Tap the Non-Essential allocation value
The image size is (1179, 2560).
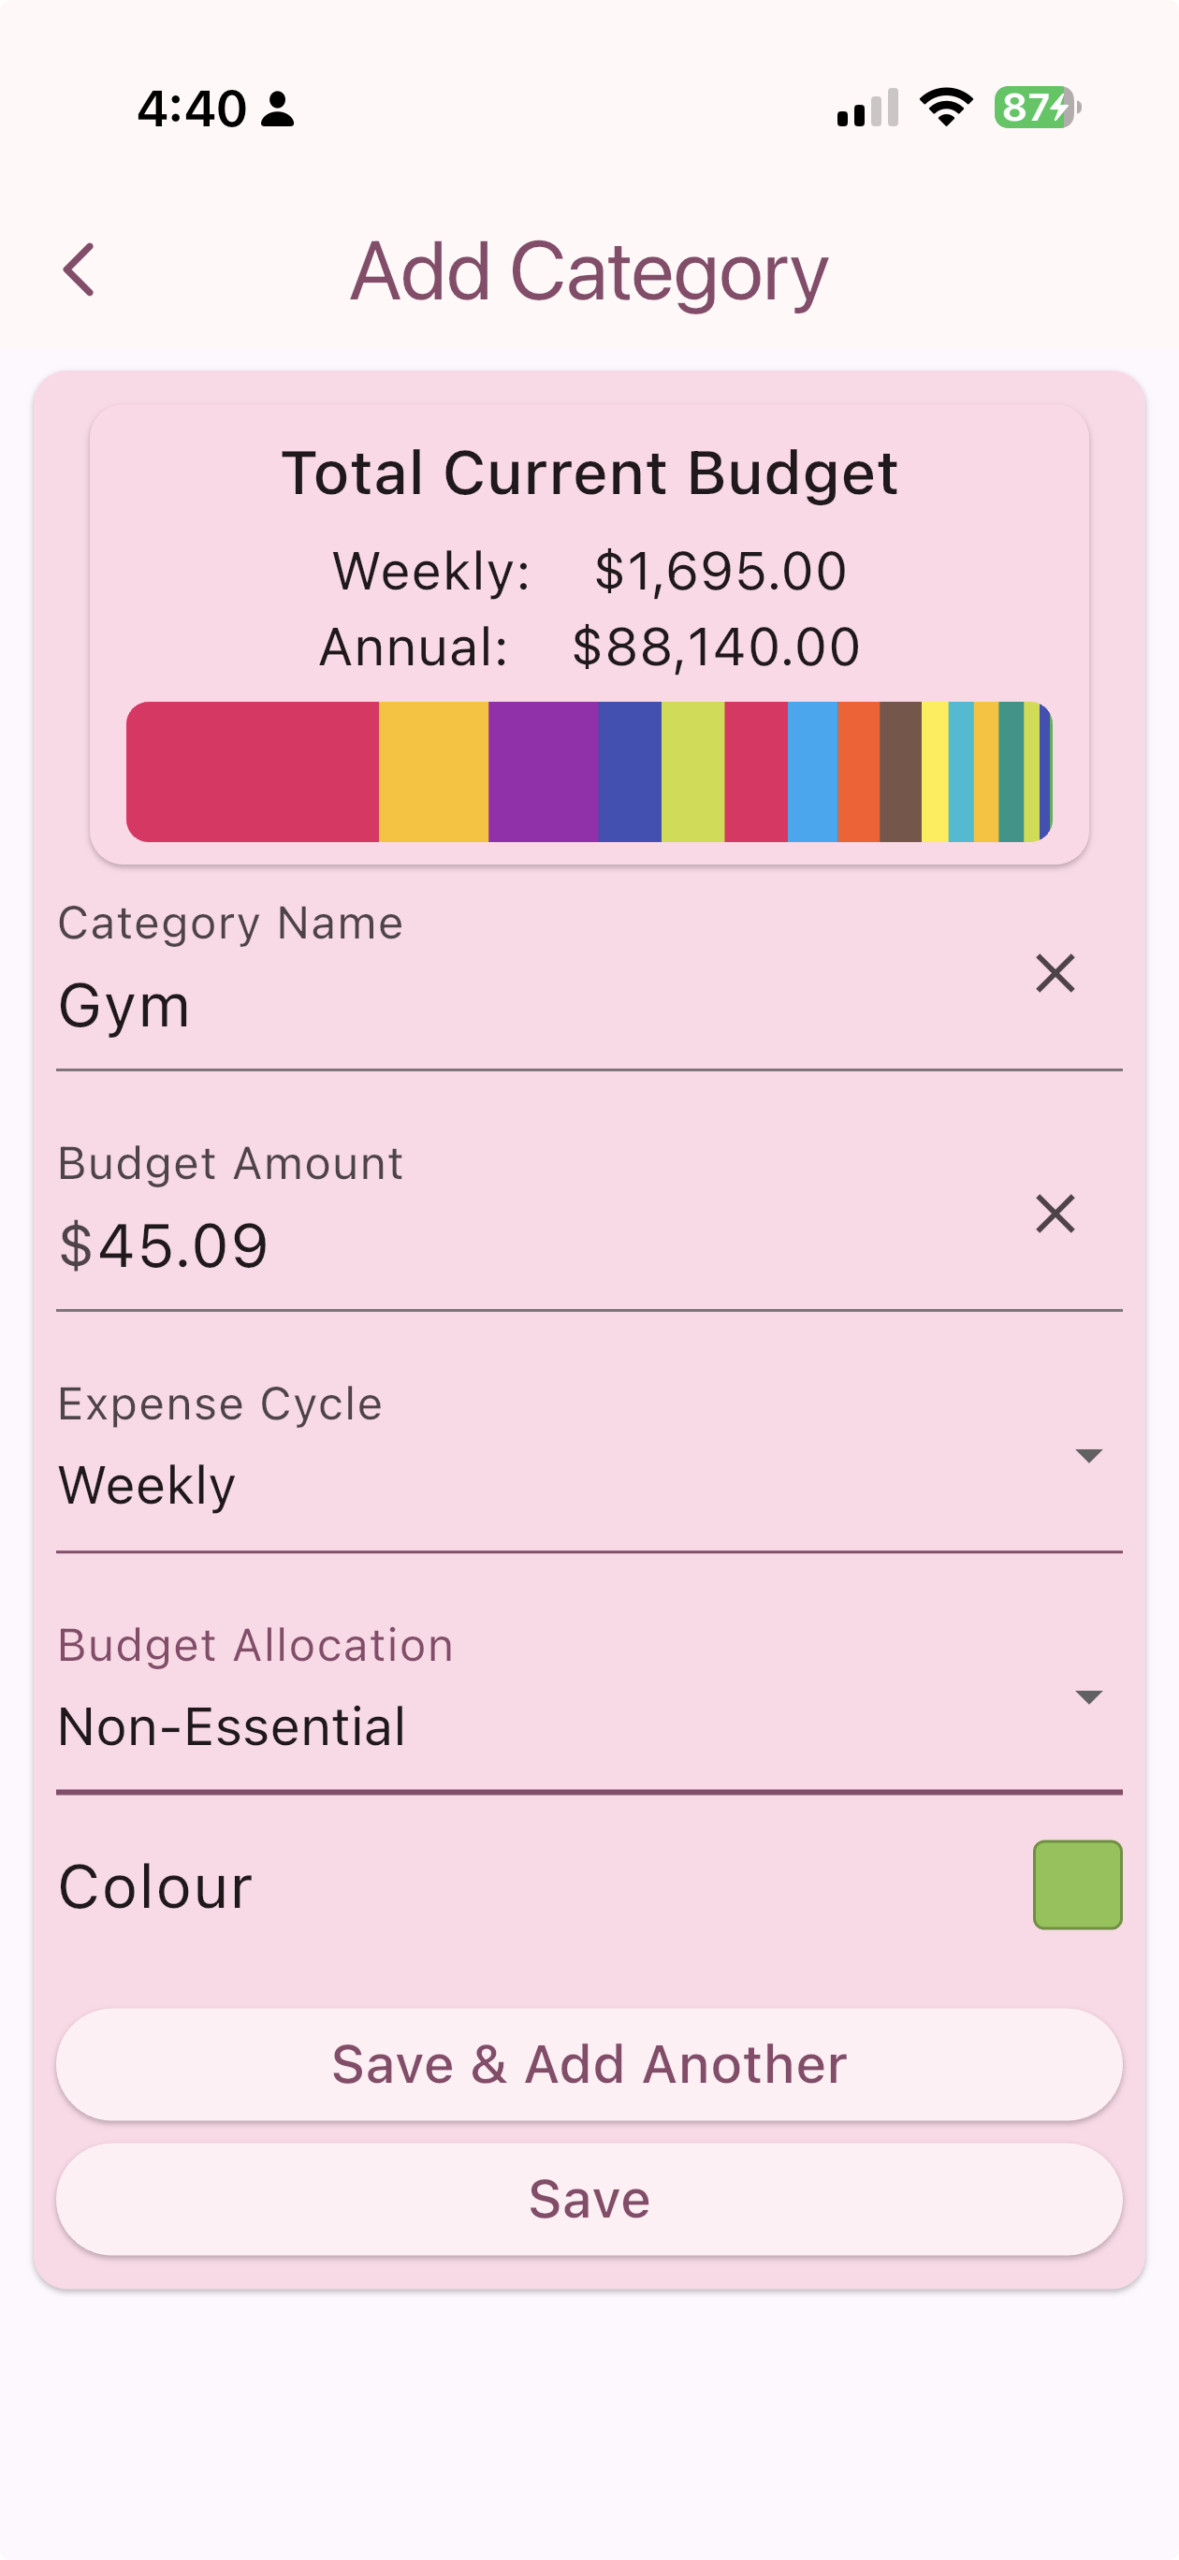point(232,1726)
